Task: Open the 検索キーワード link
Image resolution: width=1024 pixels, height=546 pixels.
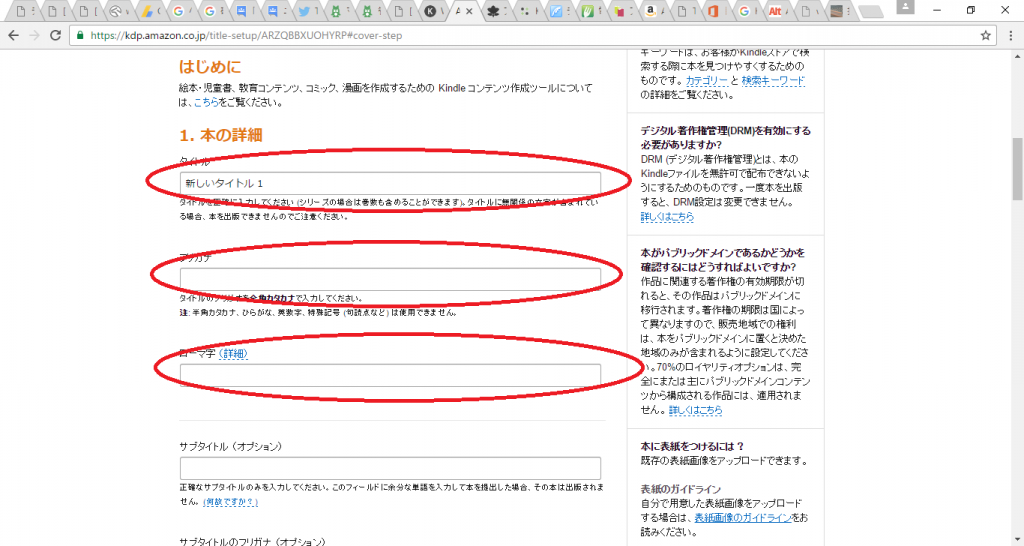Action: pyautogui.click(x=773, y=80)
